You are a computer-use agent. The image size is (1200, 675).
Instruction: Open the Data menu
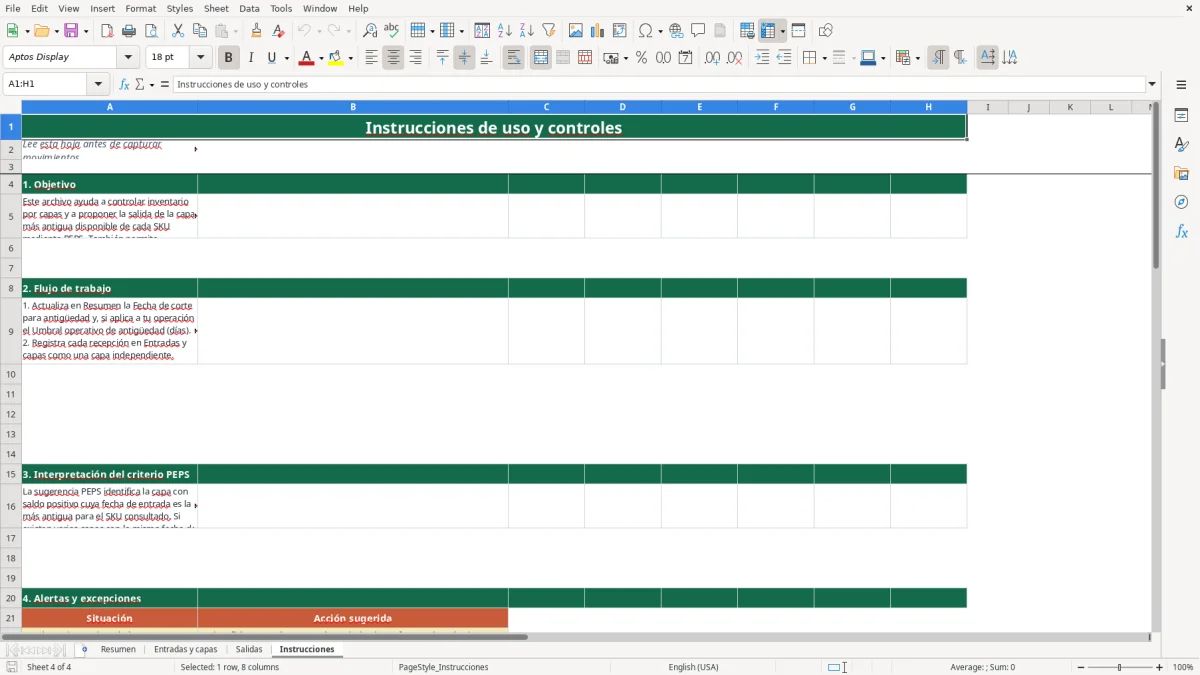coord(249,8)
